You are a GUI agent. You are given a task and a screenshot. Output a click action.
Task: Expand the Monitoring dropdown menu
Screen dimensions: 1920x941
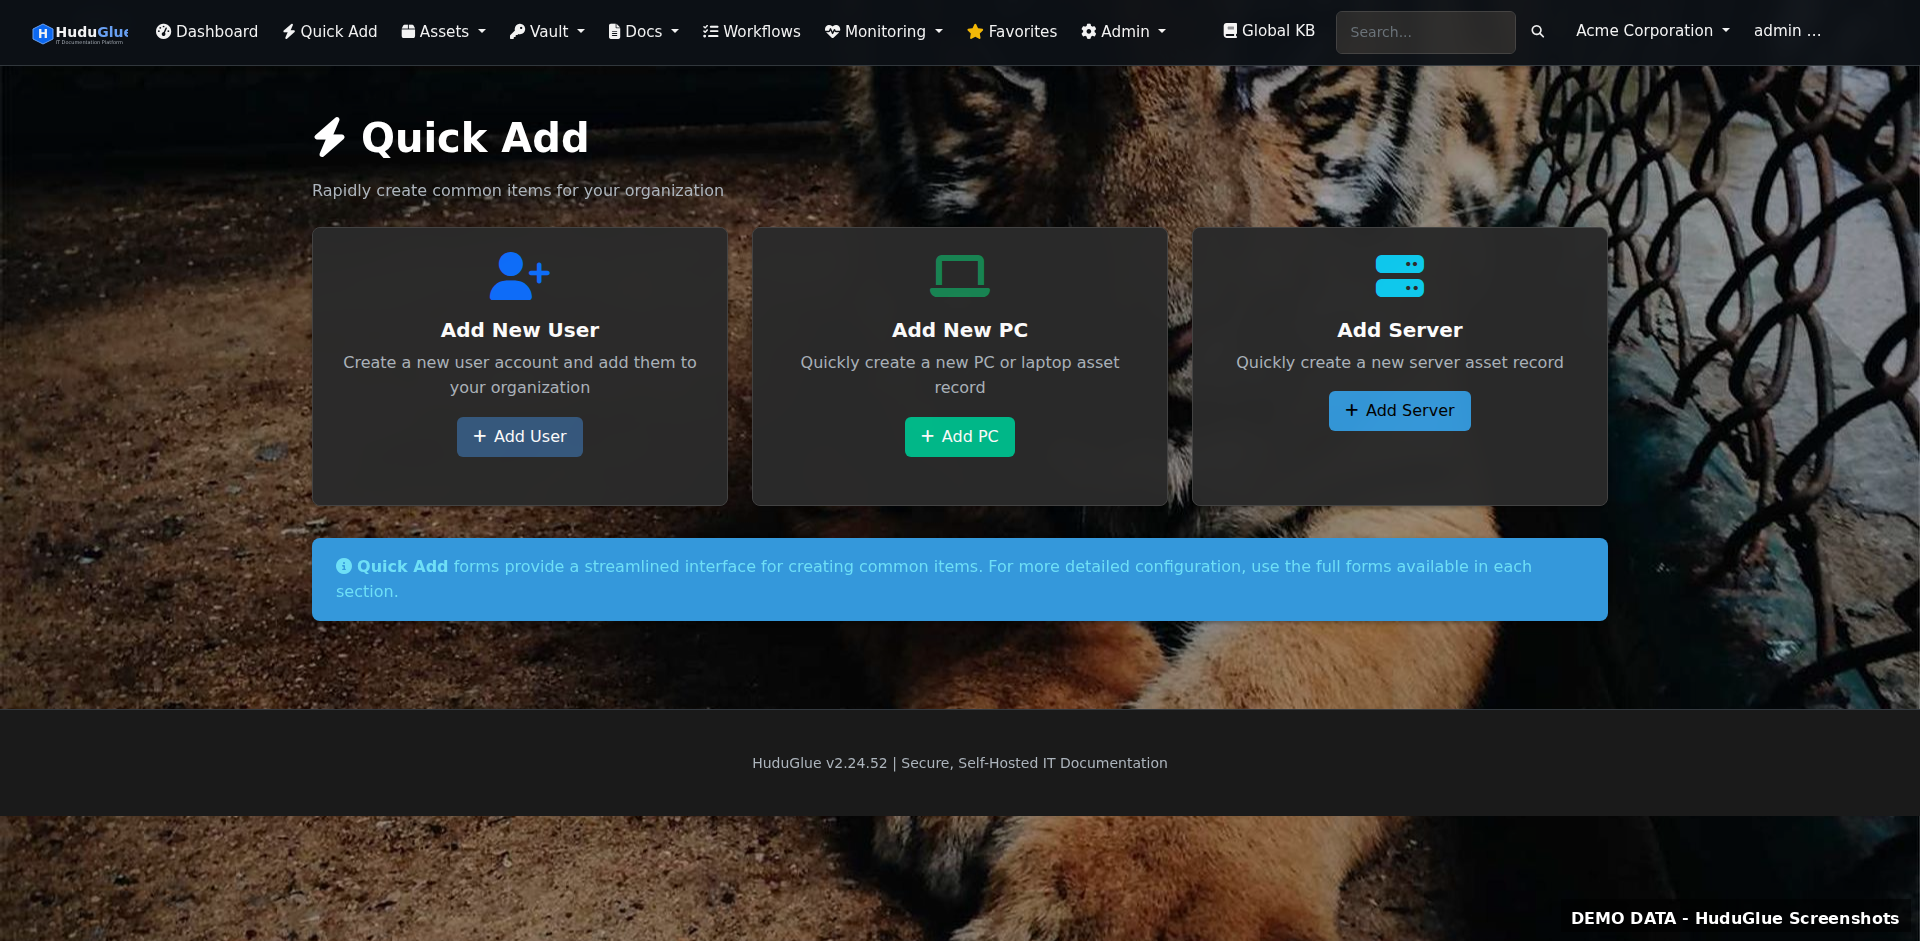(884, 32)
